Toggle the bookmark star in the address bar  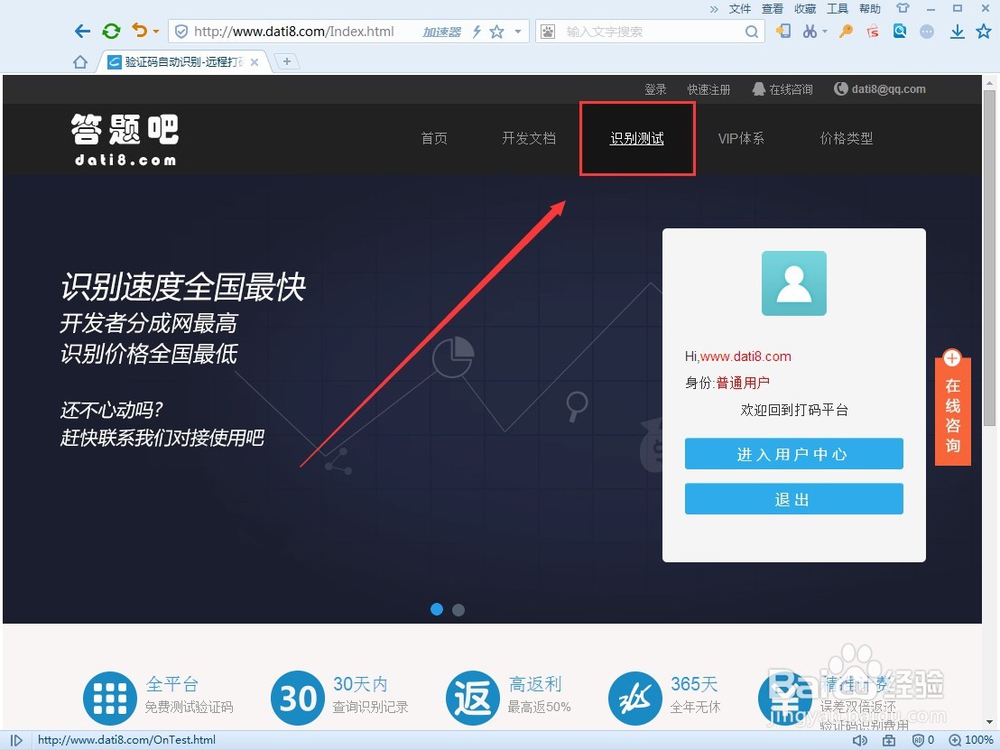(x=497, y=31)
